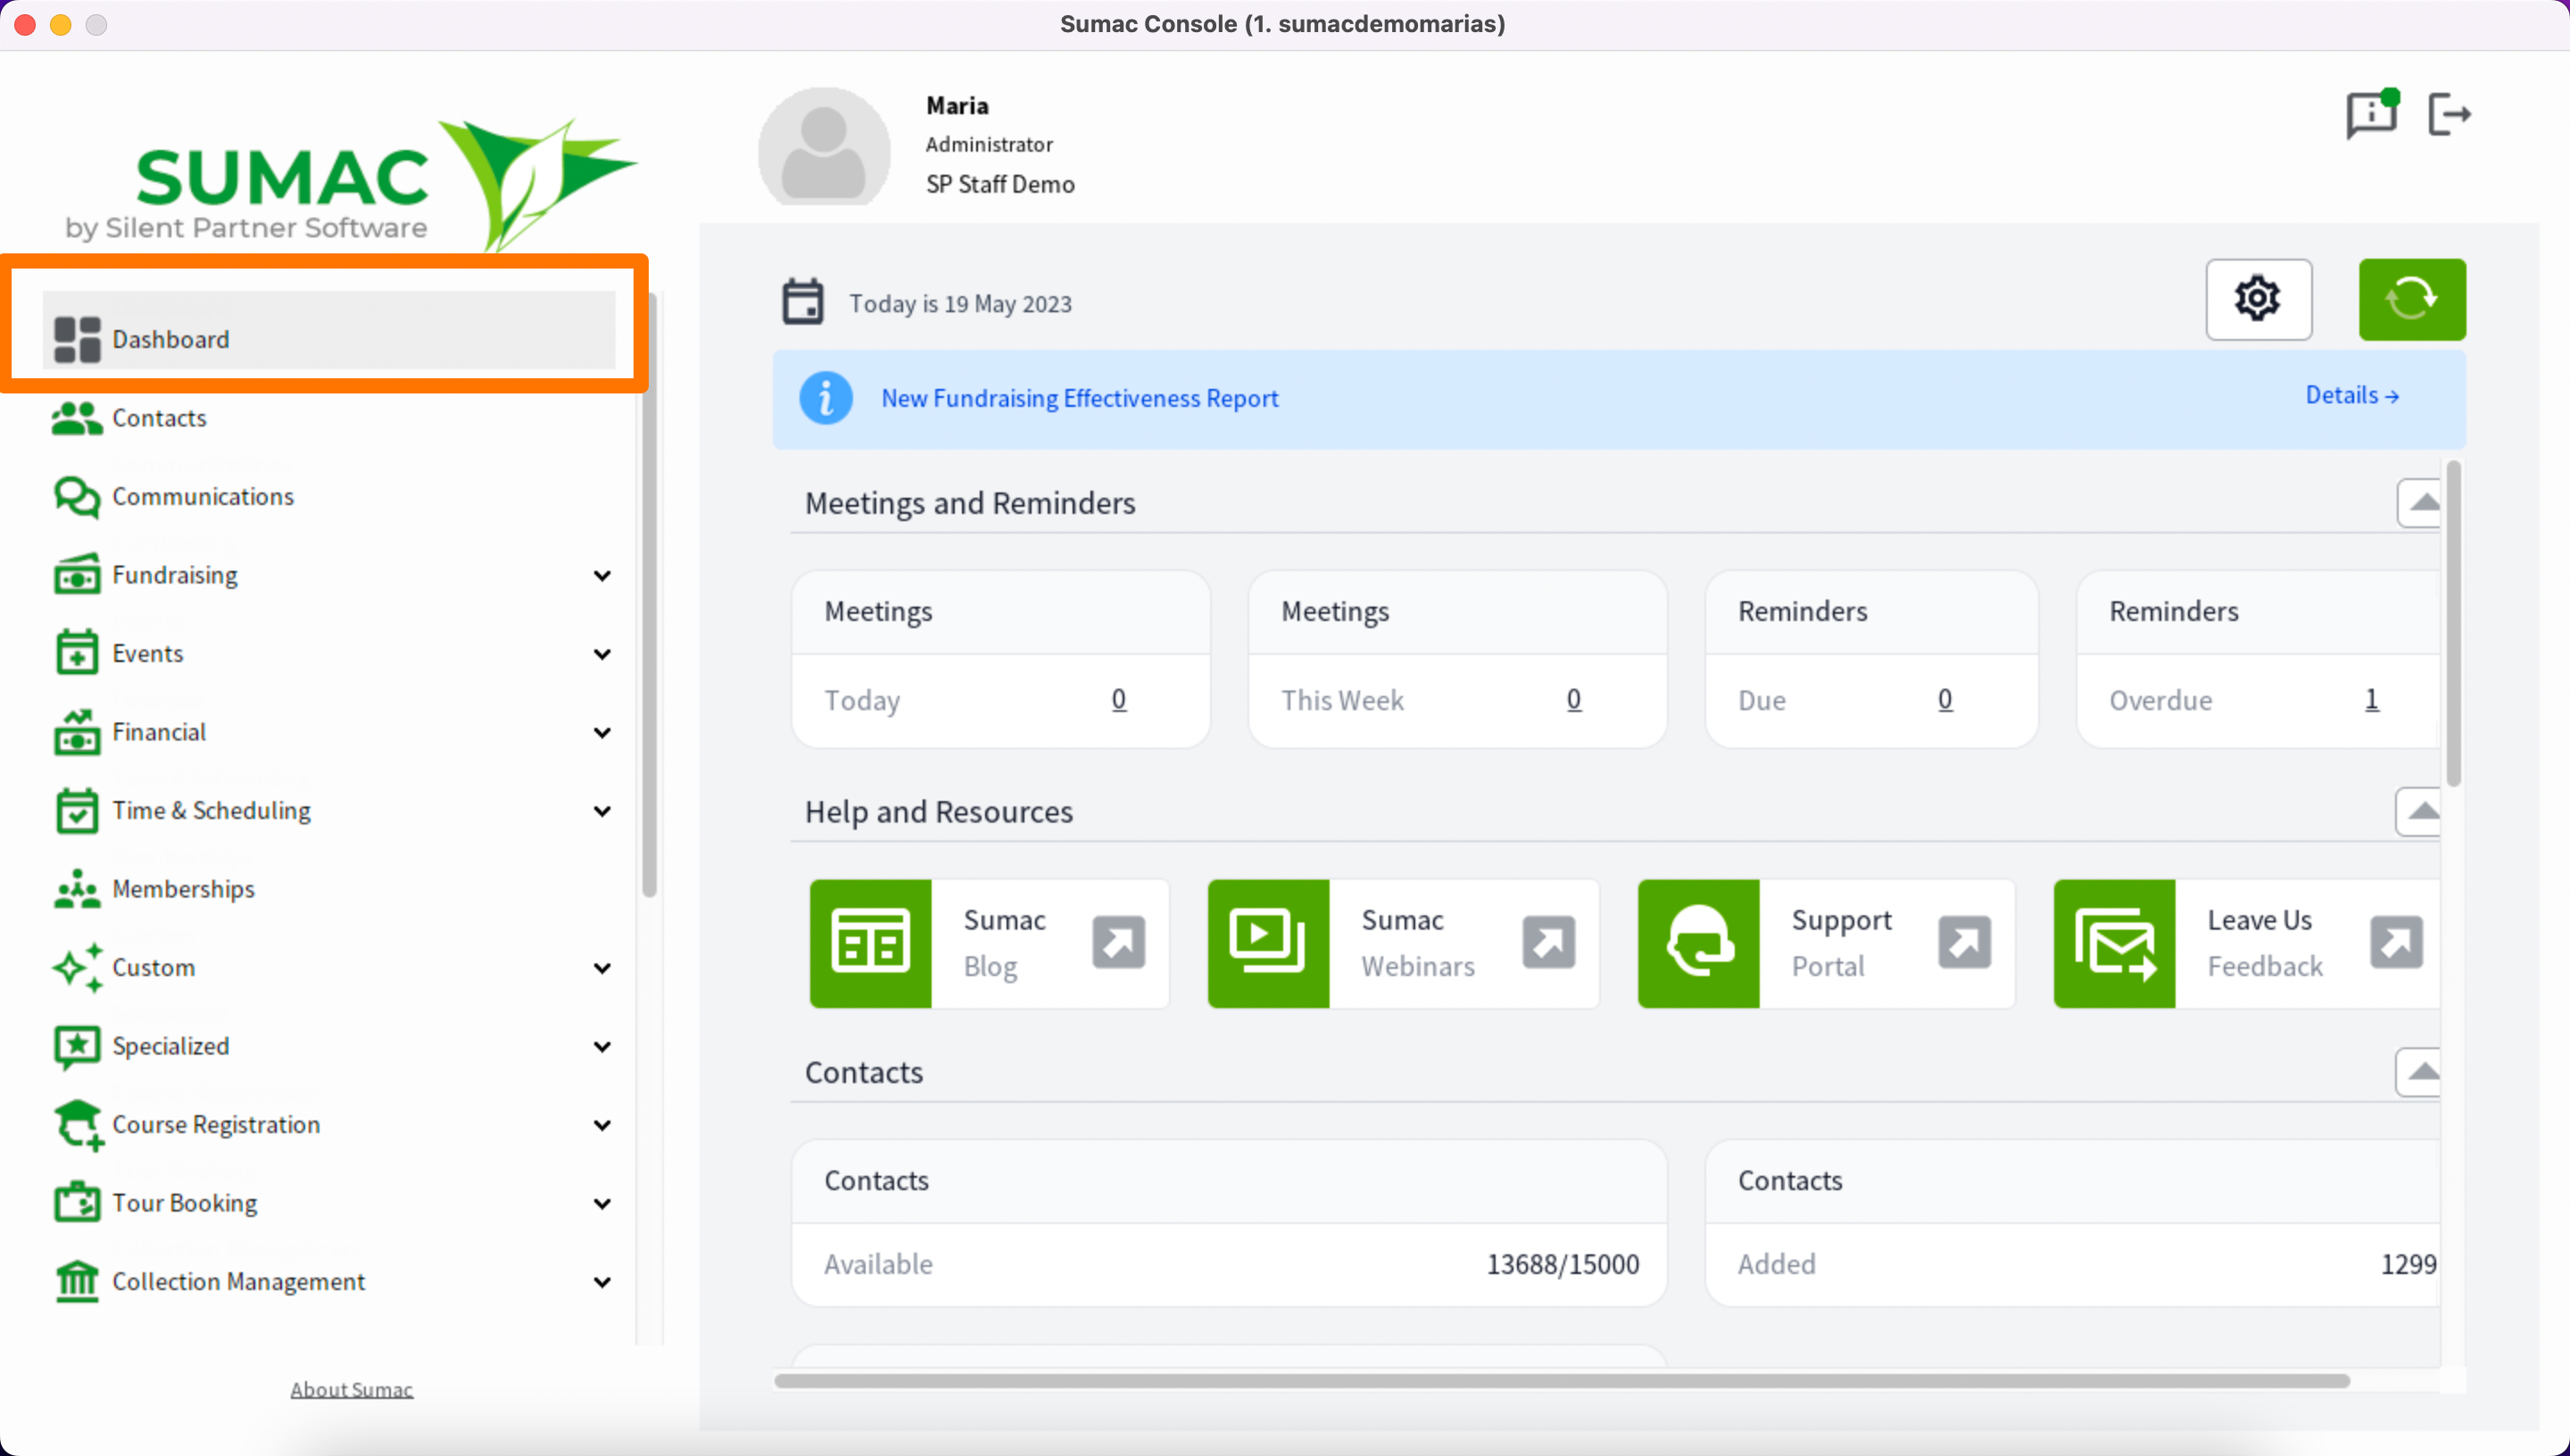This screenshot has height=1456, width=2570.
Task: Open the notifications message icon
Action: [2371, 114]
